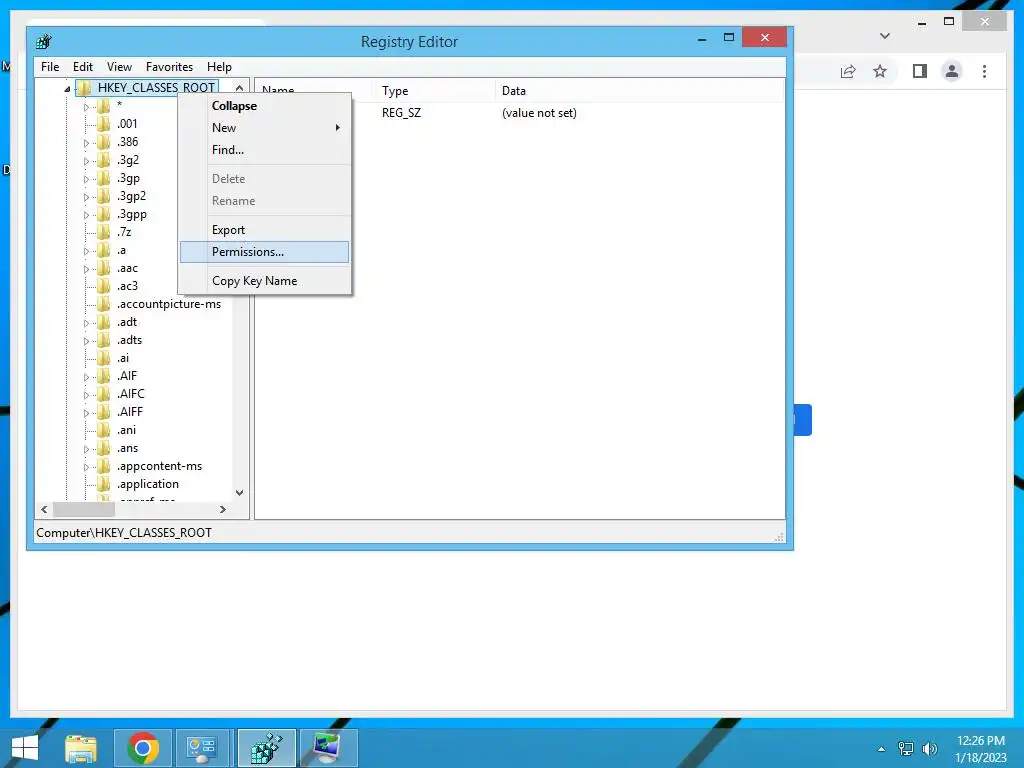
Task: Click the HKEY_CLASSES_ROOT folder icon
Action: click(84, 88)
